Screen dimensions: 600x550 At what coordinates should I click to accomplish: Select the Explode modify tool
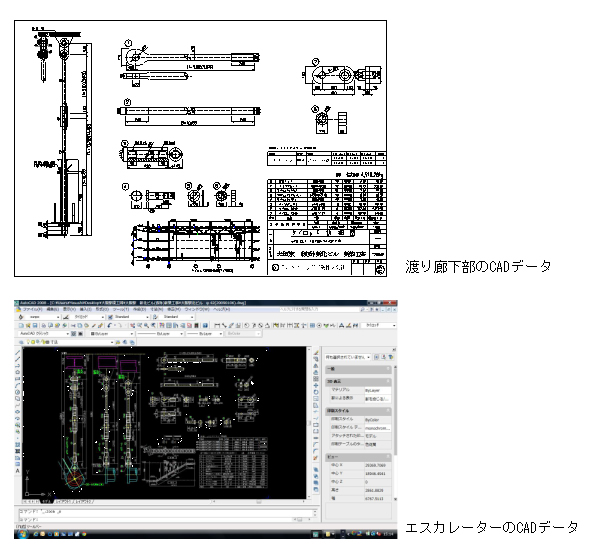tap(316, 458)
